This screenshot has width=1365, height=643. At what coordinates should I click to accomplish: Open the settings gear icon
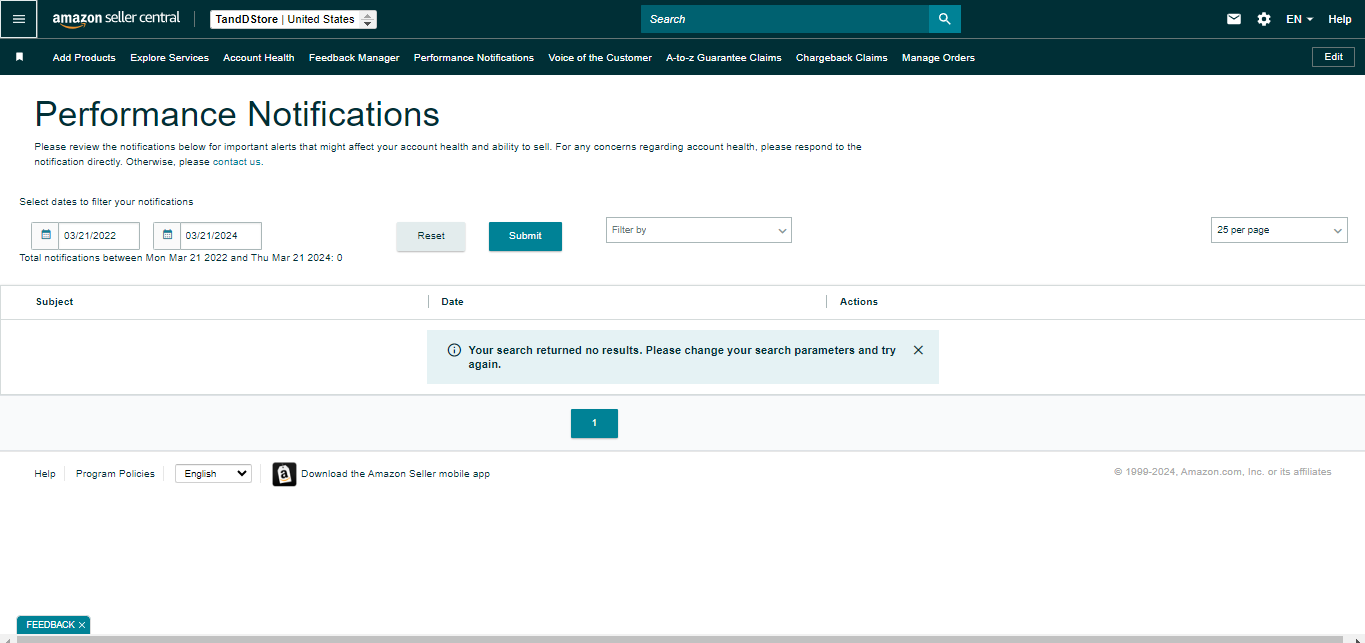click(1264, 19)
